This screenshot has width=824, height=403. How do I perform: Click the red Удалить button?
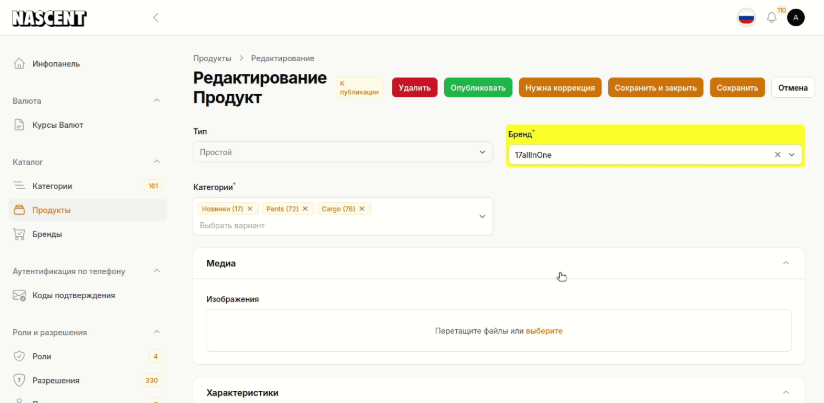coord(414,88)
